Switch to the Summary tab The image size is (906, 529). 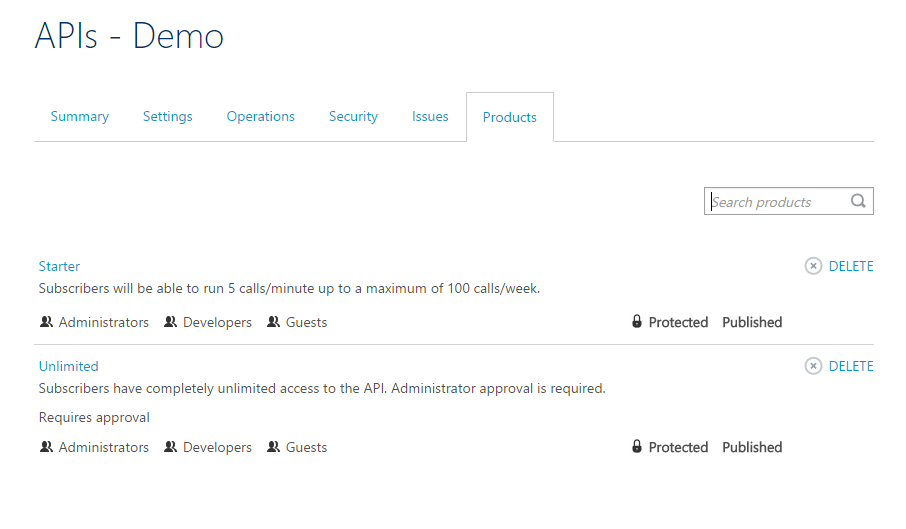[x=80, y=117]
